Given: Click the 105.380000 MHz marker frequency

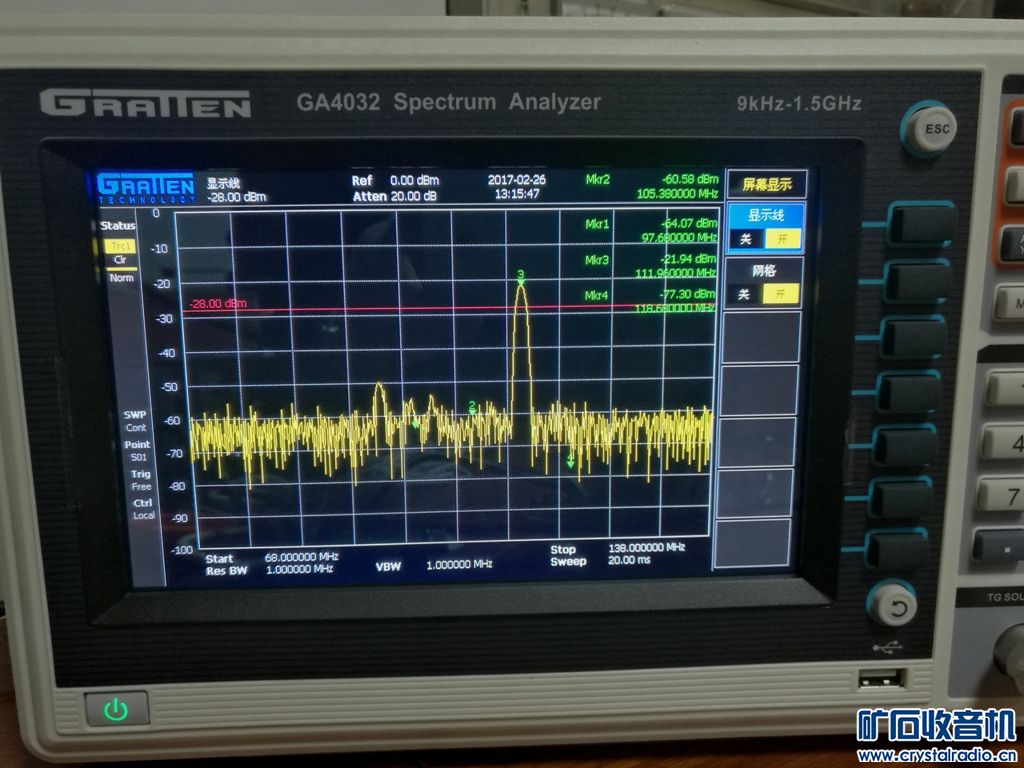Looking at the screenshot, I should [x=677, y=194].
